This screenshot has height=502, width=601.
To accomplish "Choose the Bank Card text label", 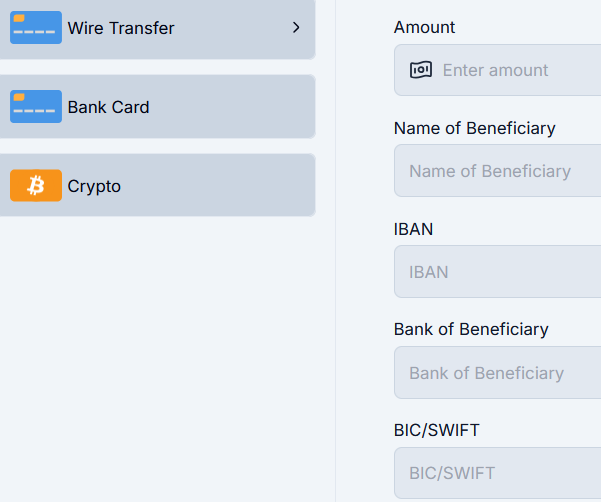I will click(108, 107).
